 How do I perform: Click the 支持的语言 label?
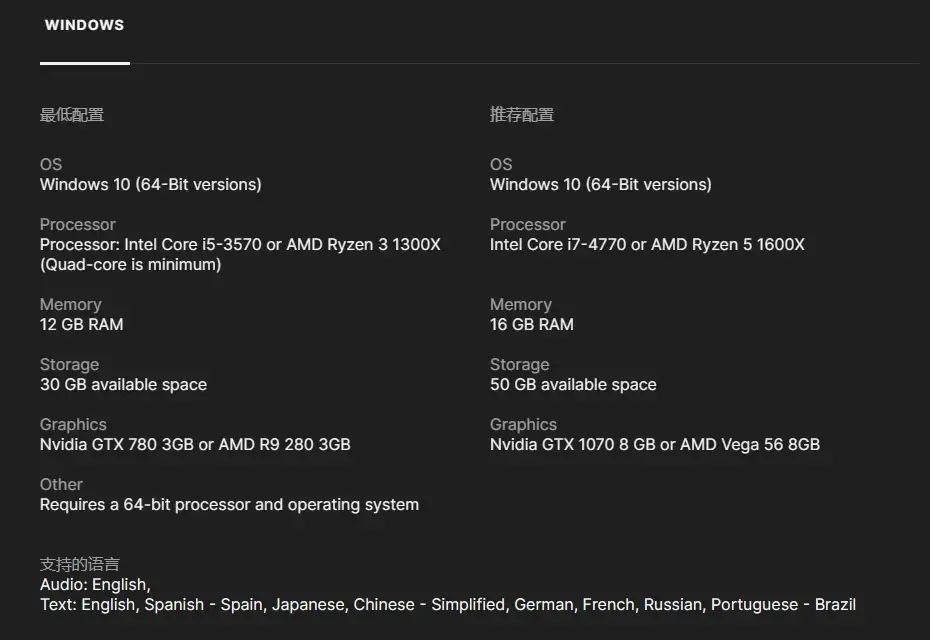(x=80, y=564)
